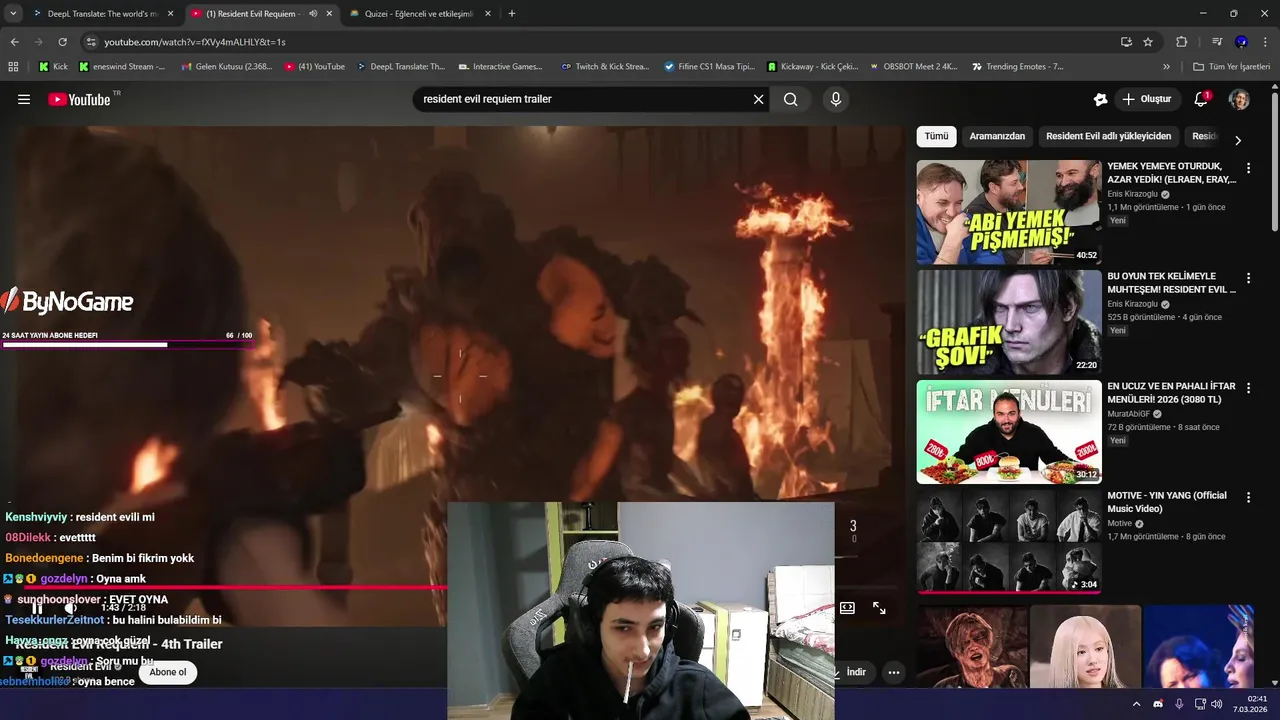Image resolution: width=1280 pixels, height=720 pixels.
Task: Show hidden bookmarks via double chevron
Action: 1166,67
